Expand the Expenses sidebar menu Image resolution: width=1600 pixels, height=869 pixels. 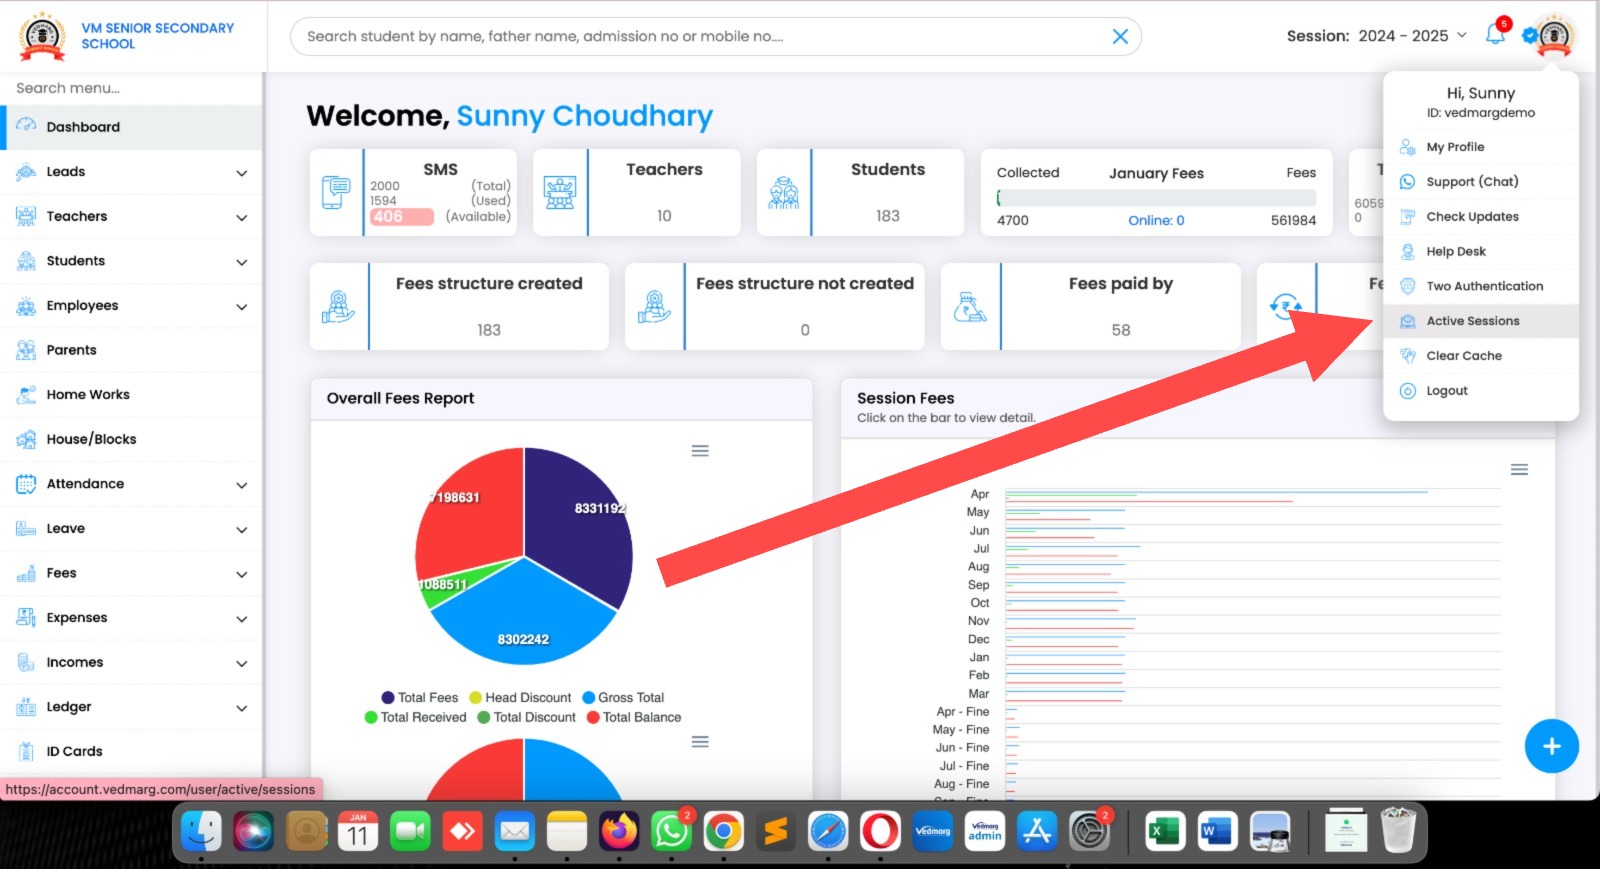(x=241, y=618)
